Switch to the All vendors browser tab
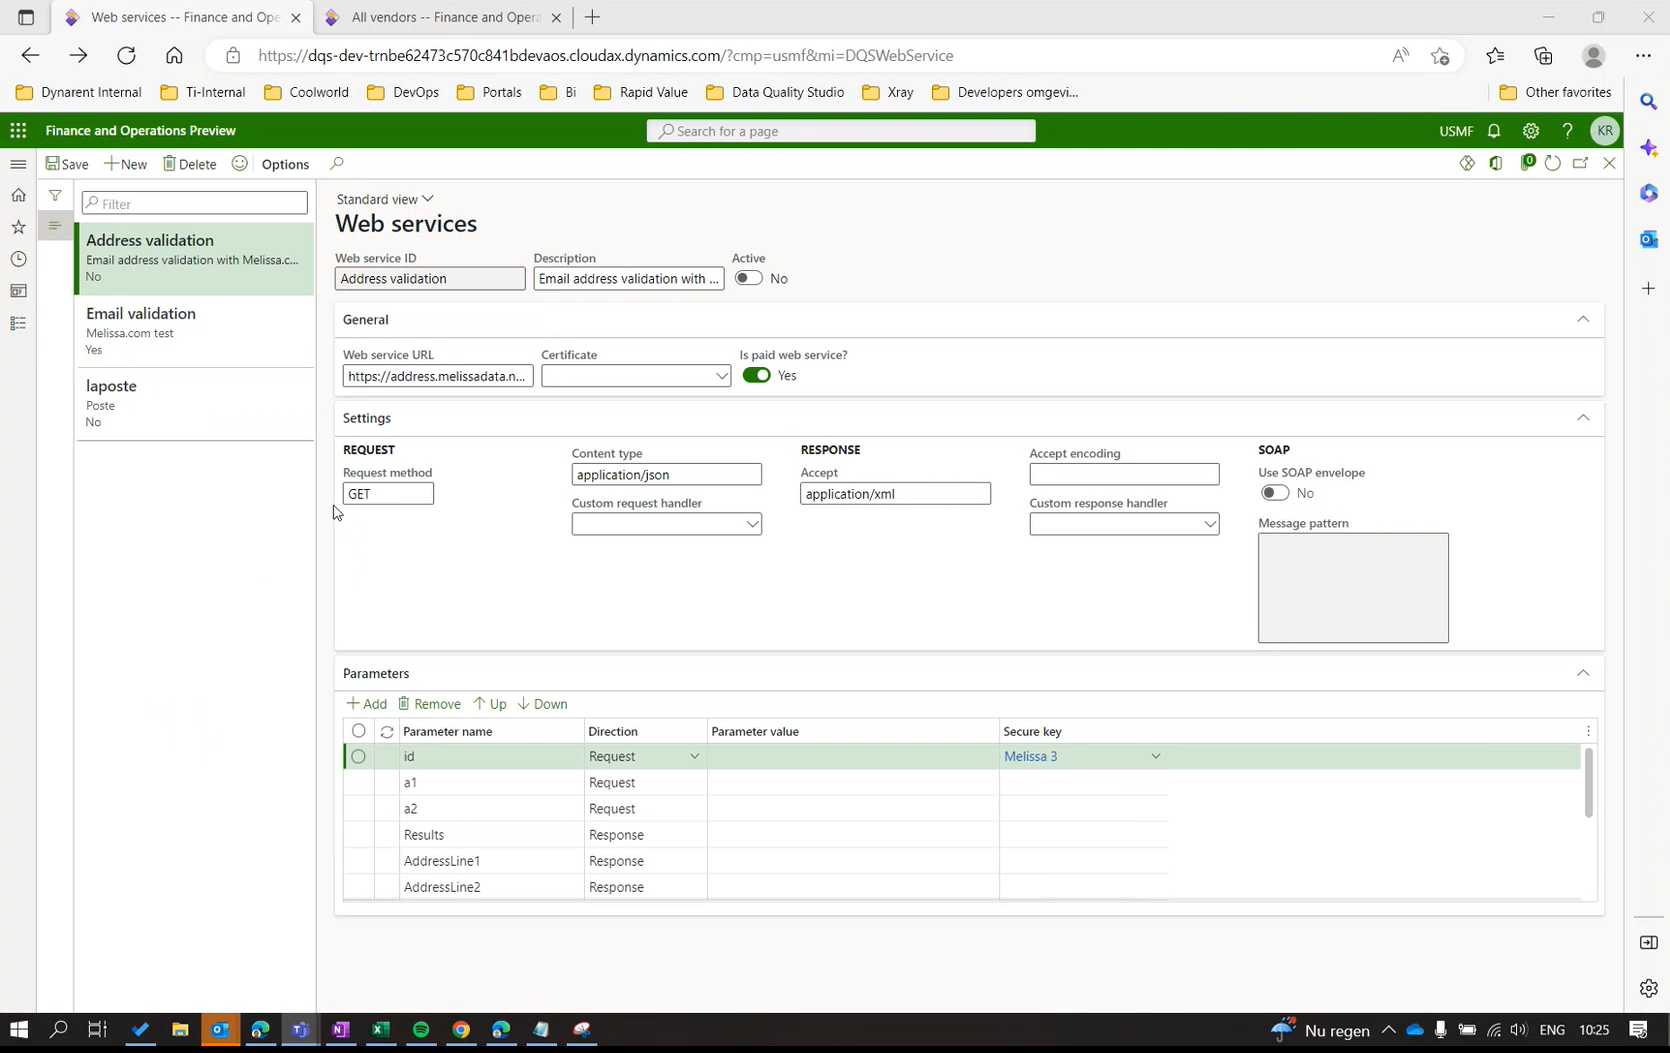 [444, 17]
